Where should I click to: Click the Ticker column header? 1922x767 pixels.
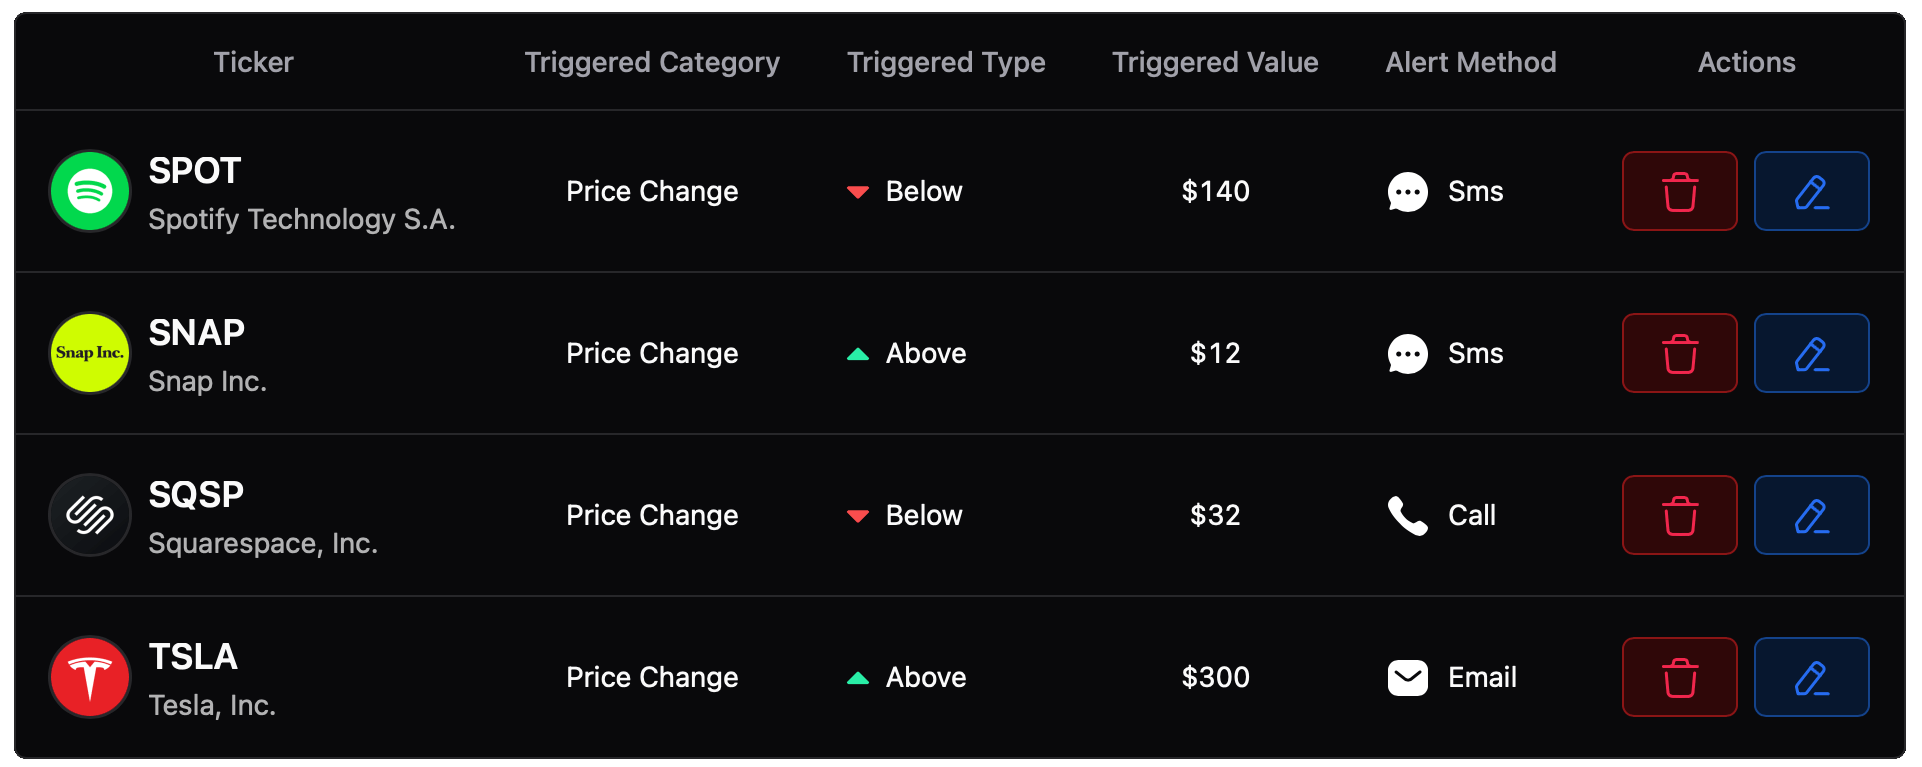[253, 62]
